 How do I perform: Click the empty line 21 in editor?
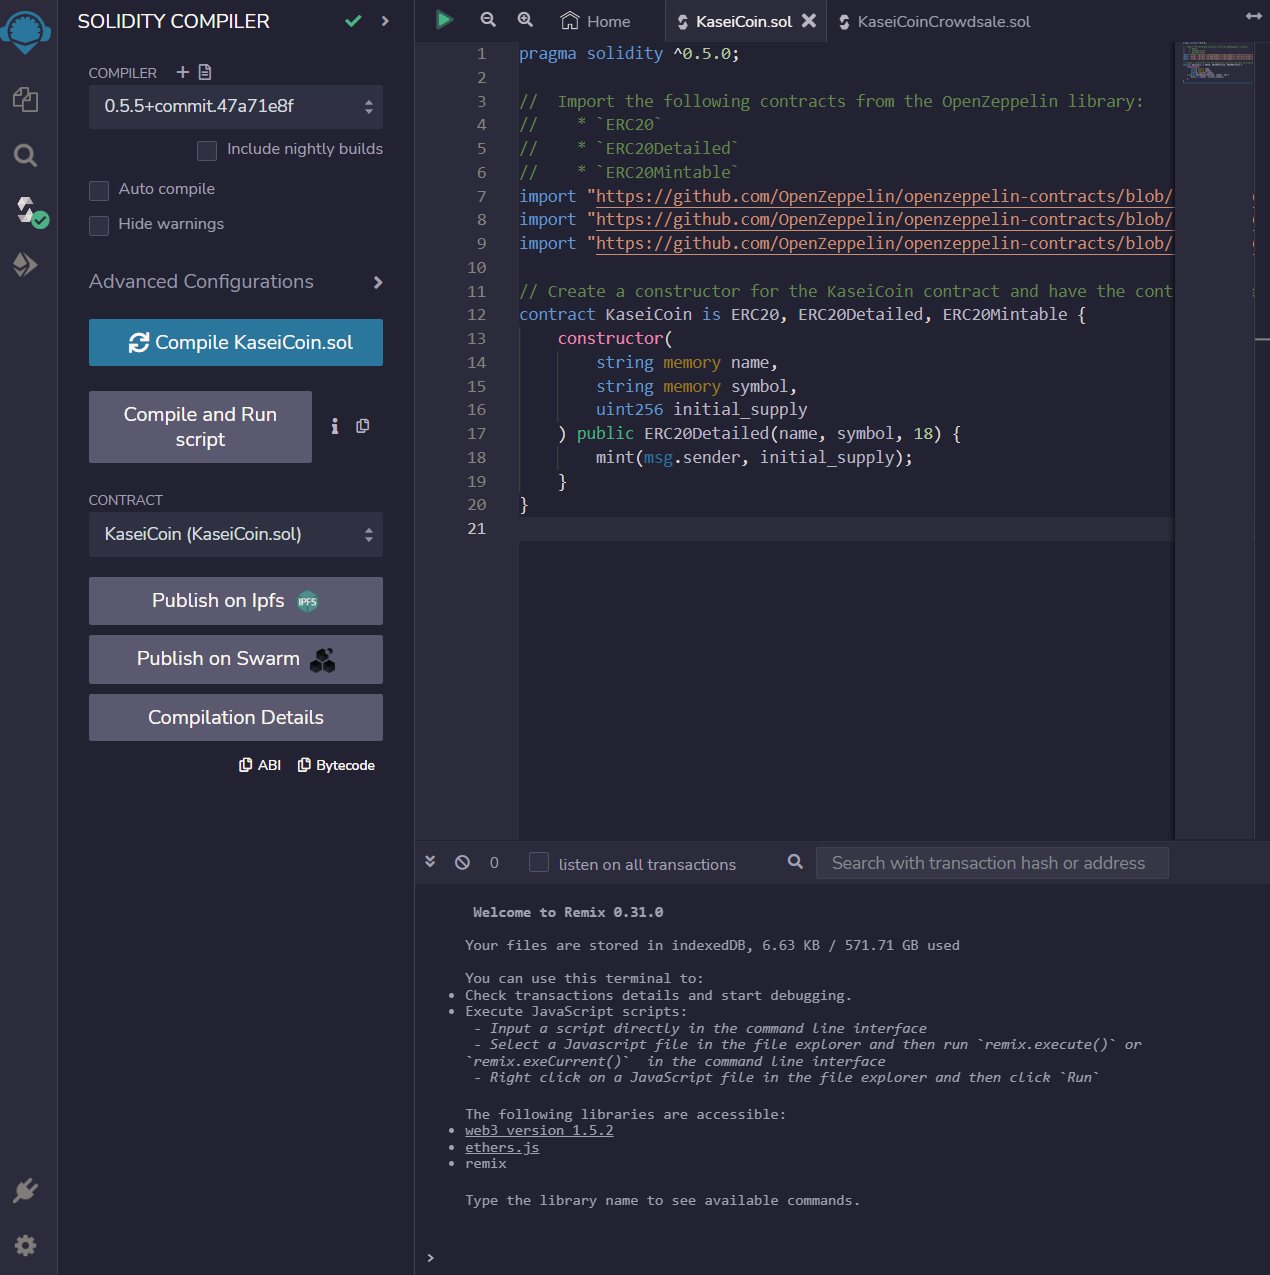tap(845, 529)
